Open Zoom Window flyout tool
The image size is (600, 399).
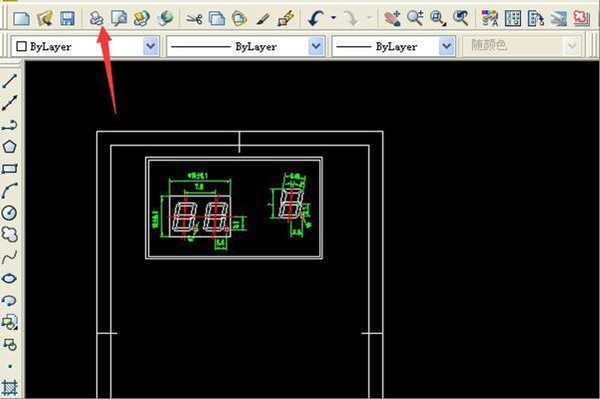pos(438,18)
